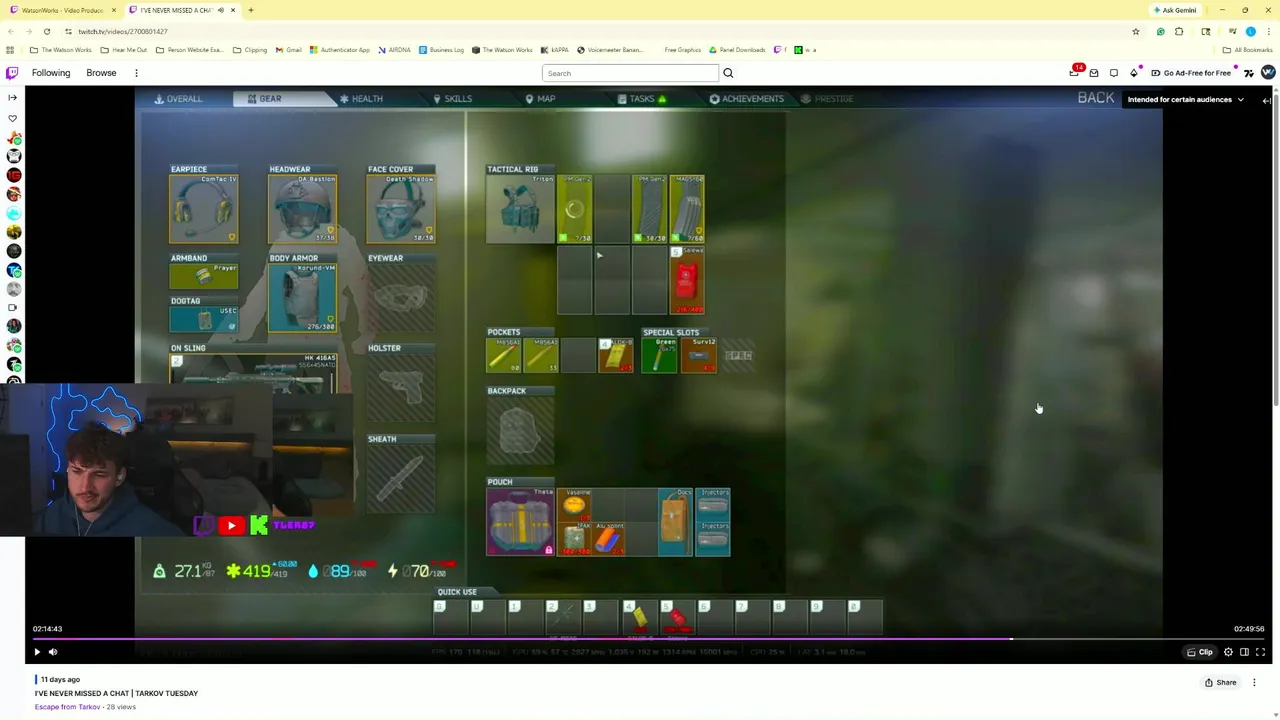Open the Twitch user avatar menu
Viewport: 1280px width, 720px height.
click(x=1268, y=72)
